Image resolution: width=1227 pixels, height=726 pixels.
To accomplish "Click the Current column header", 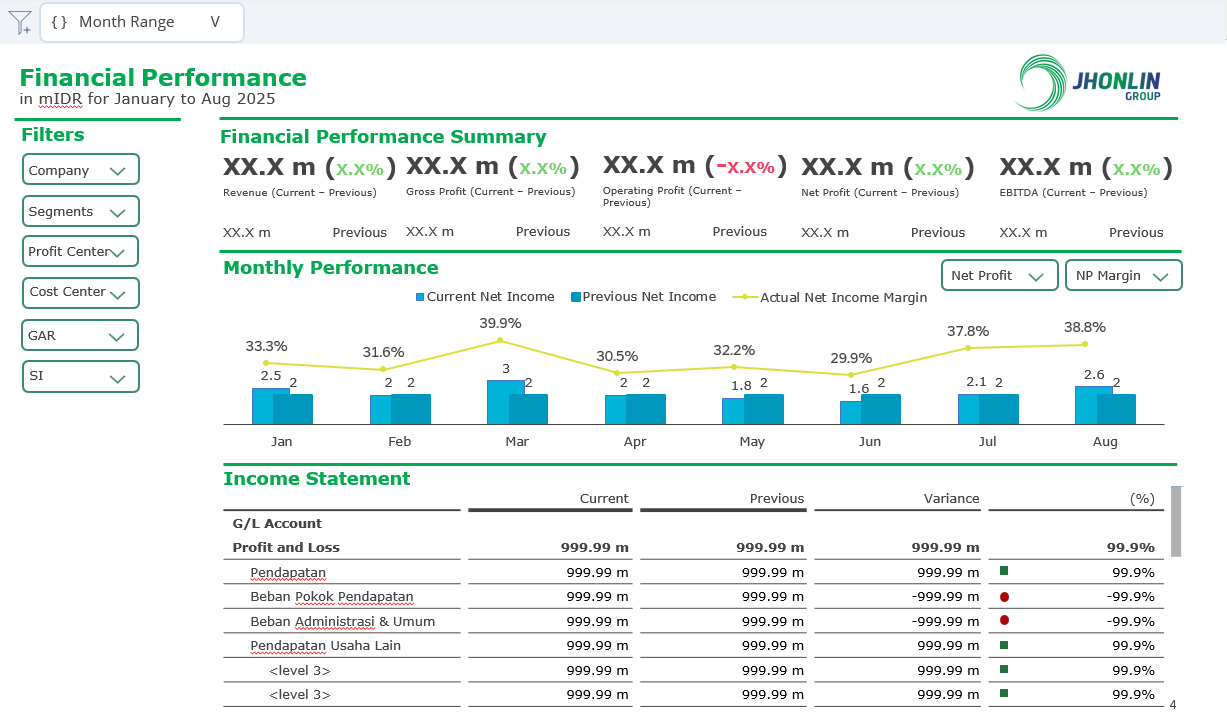I will click(x=604, y=498).
